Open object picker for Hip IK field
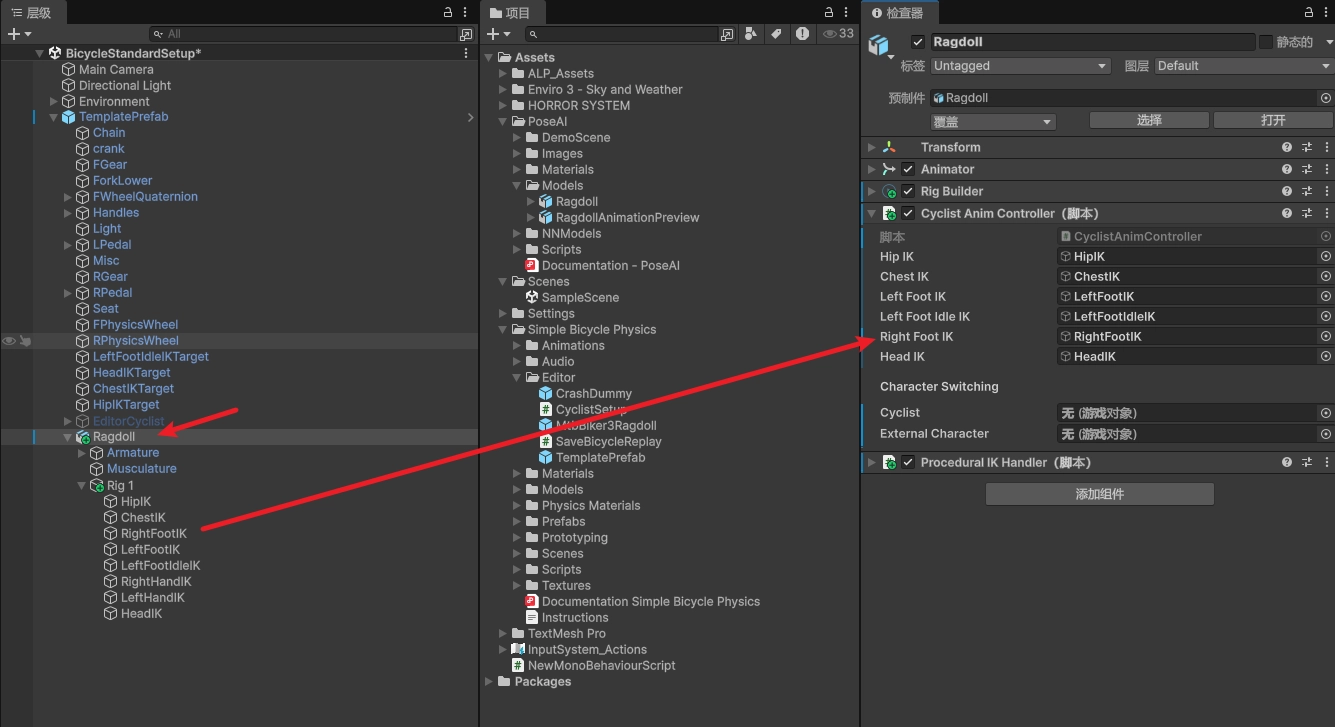The image size is (1335, 727). [x=1326, y=256]
